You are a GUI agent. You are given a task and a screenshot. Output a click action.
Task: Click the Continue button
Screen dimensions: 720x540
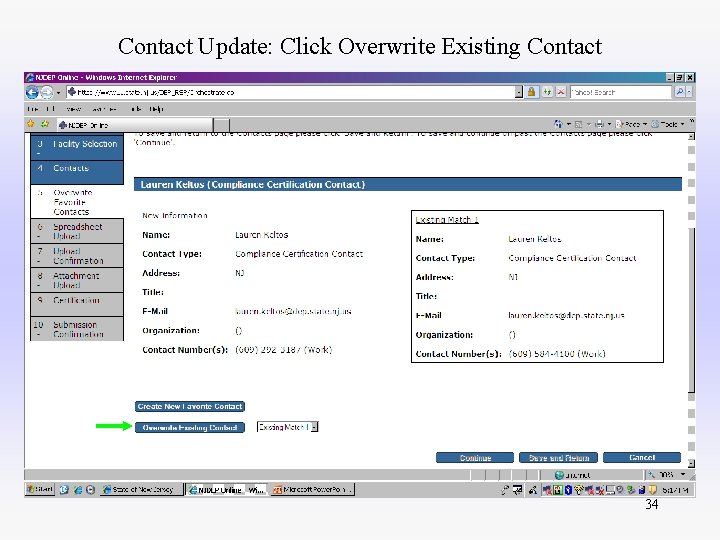pyautogui.click(x=475, y=458)
